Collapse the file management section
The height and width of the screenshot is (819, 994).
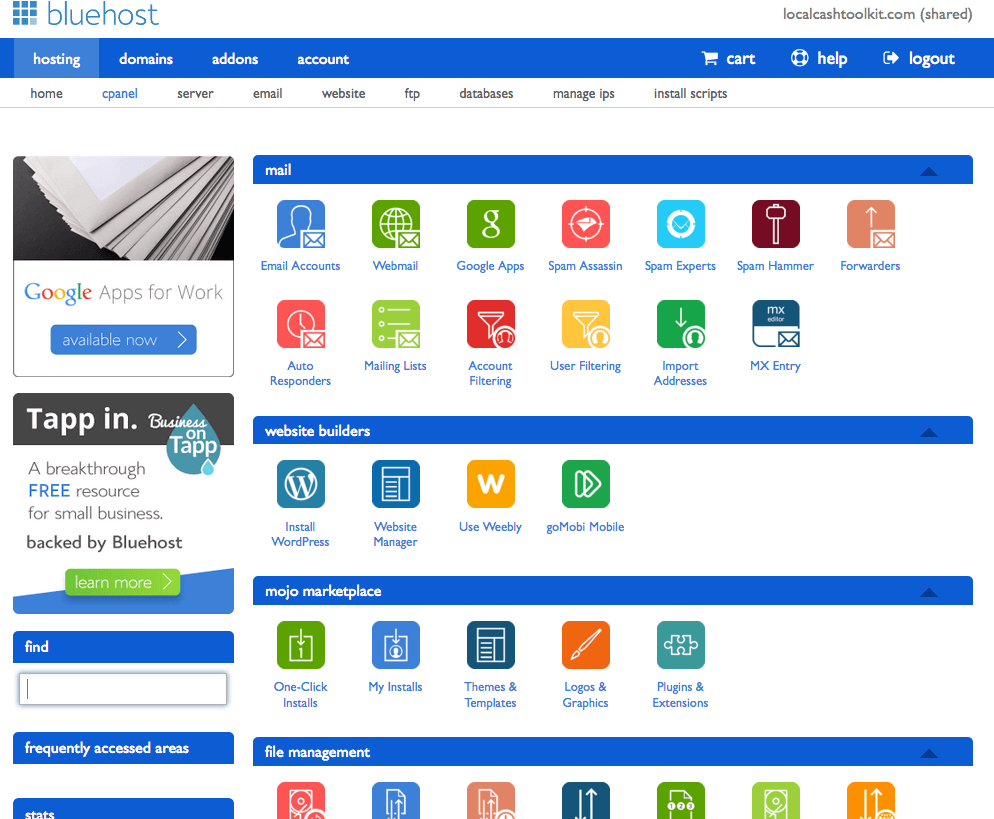pyautogui.click(x=929, y=754)
